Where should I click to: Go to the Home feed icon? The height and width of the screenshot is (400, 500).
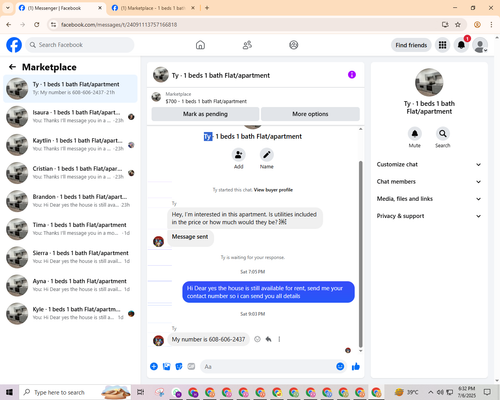[x=200, y=45]
